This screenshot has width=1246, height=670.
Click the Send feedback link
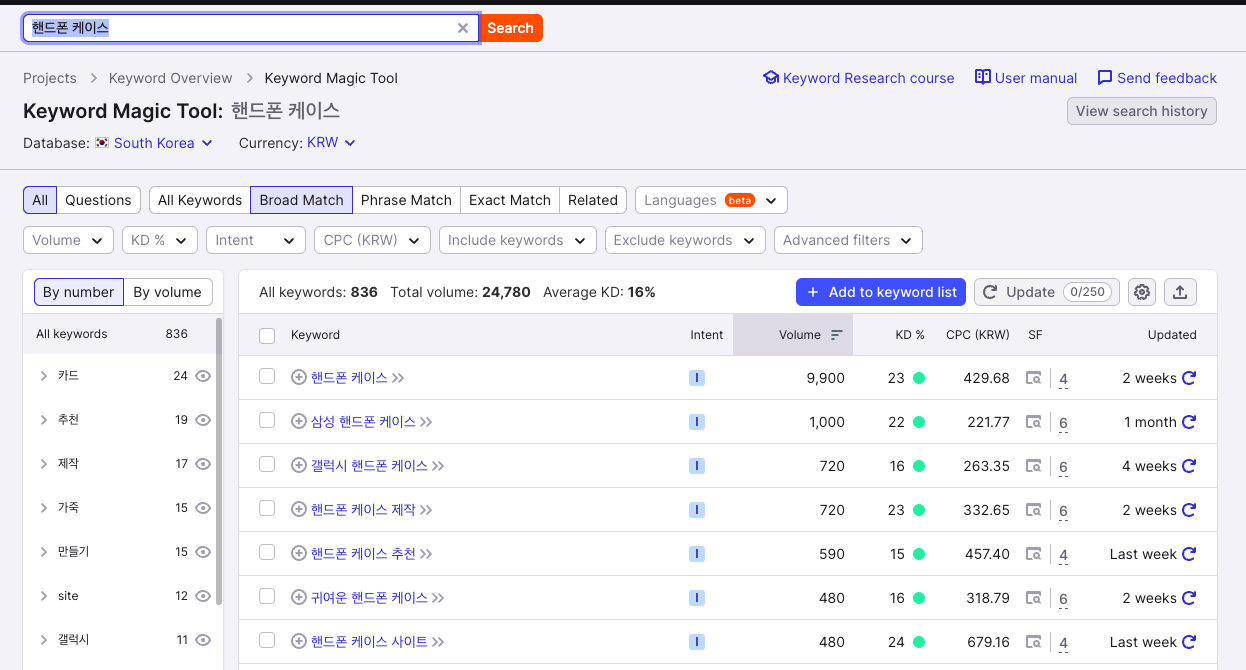tap(1157, 78)
